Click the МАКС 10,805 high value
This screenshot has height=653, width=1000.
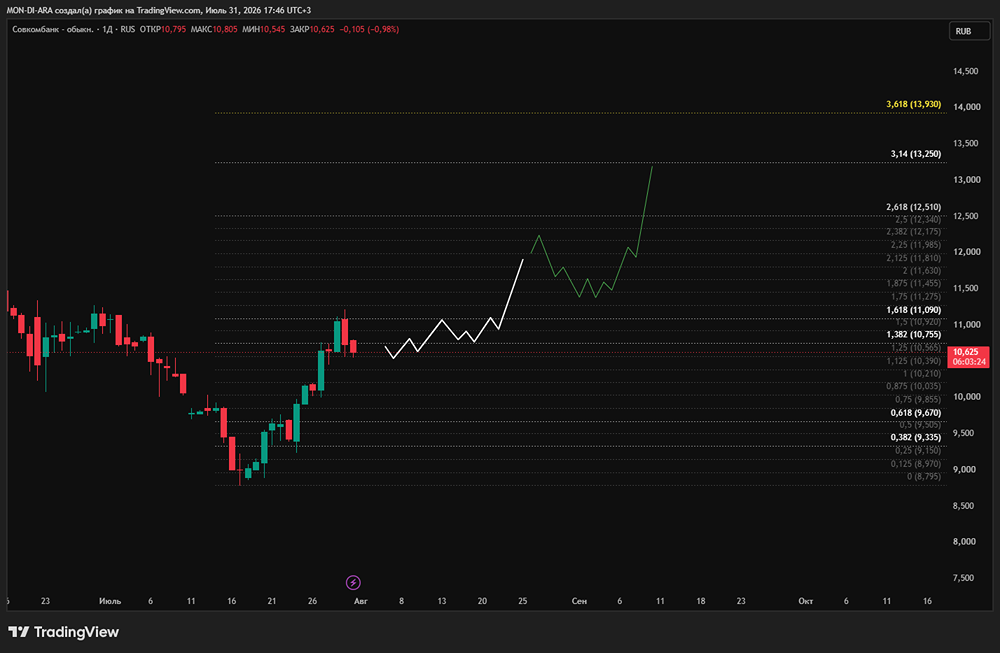(x=214, y=29)
